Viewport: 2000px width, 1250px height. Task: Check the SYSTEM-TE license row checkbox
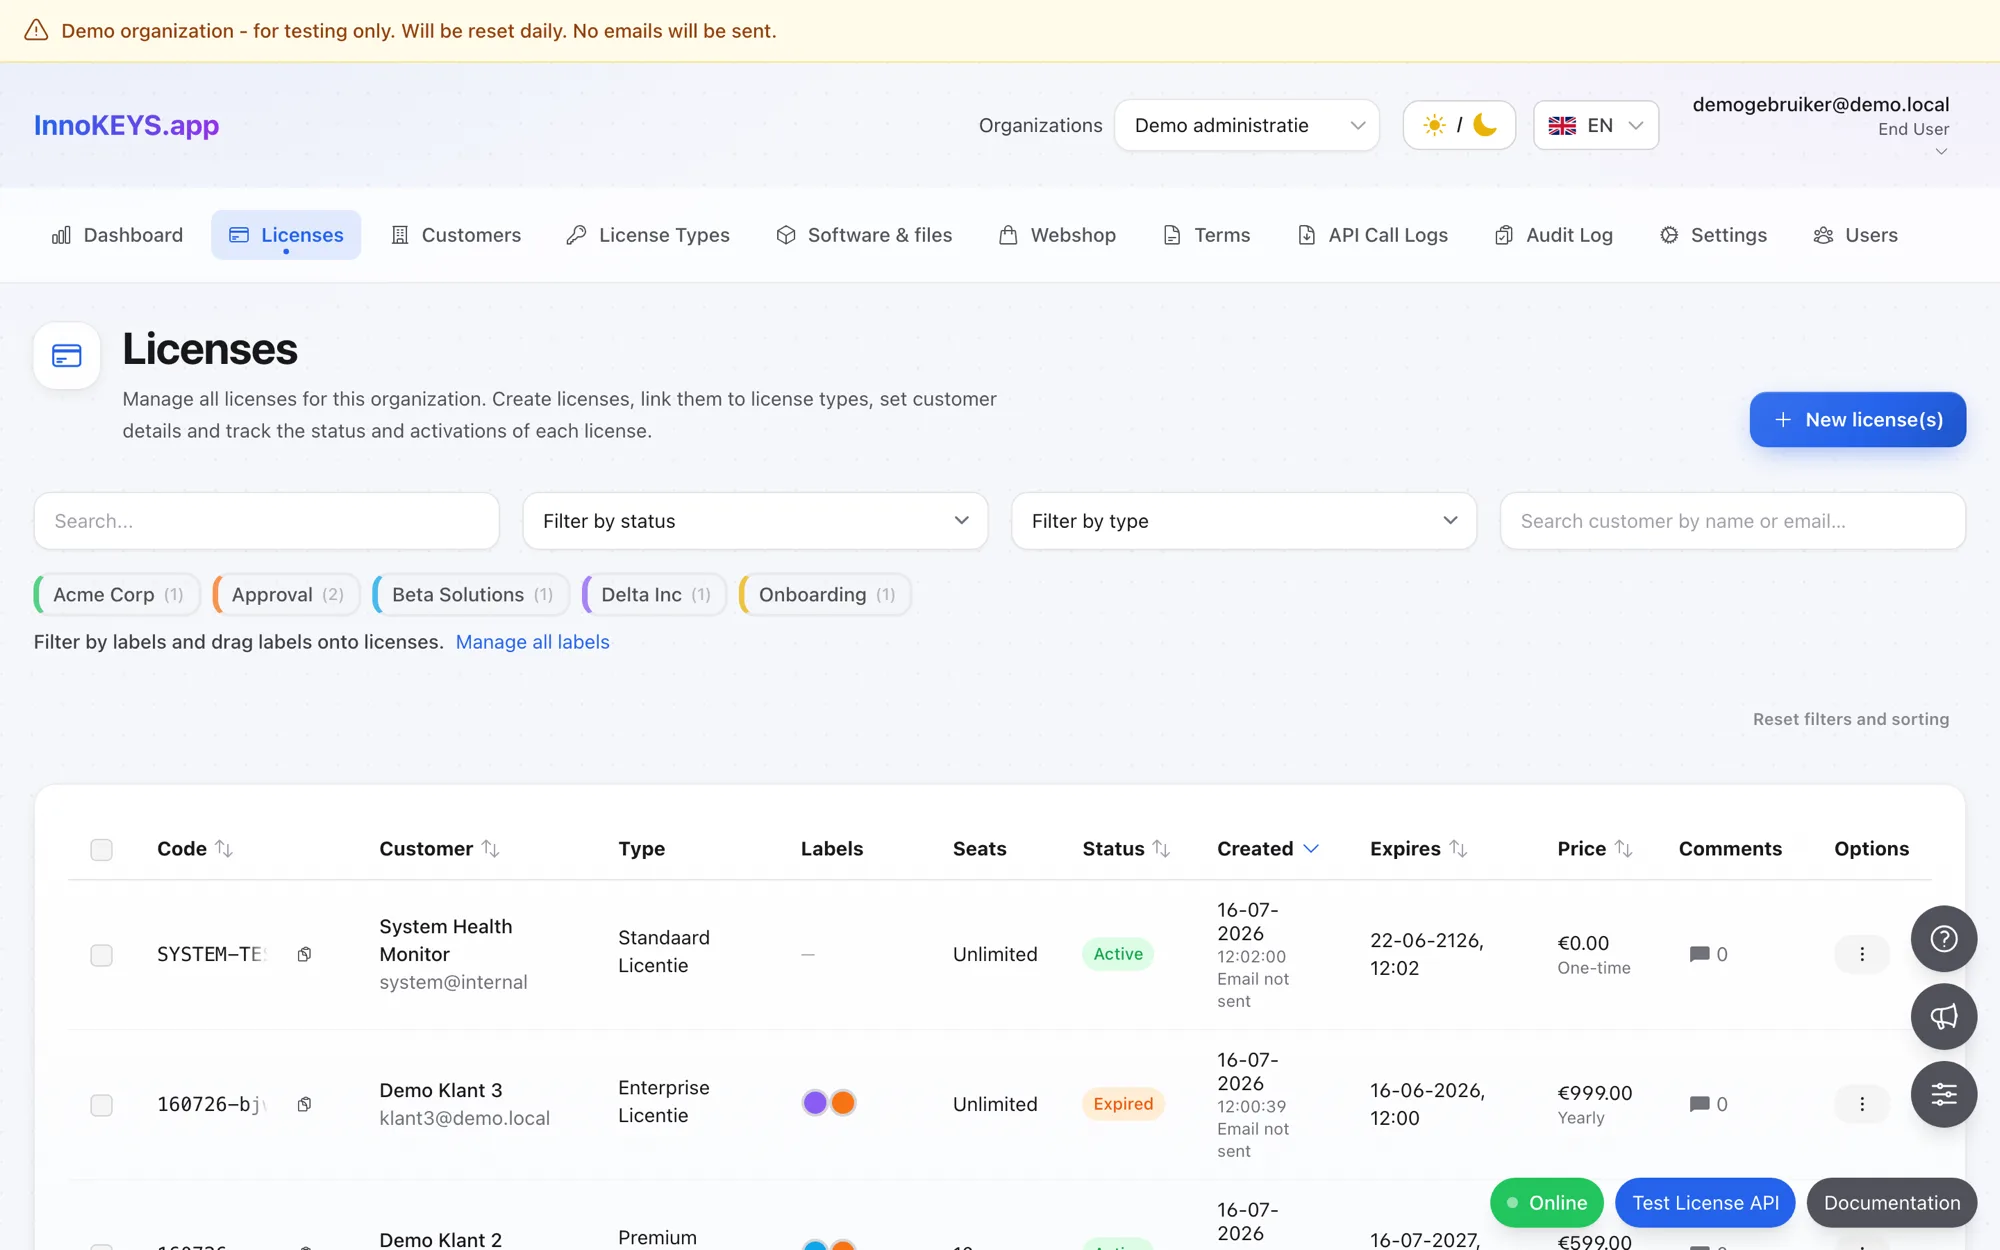101,955
